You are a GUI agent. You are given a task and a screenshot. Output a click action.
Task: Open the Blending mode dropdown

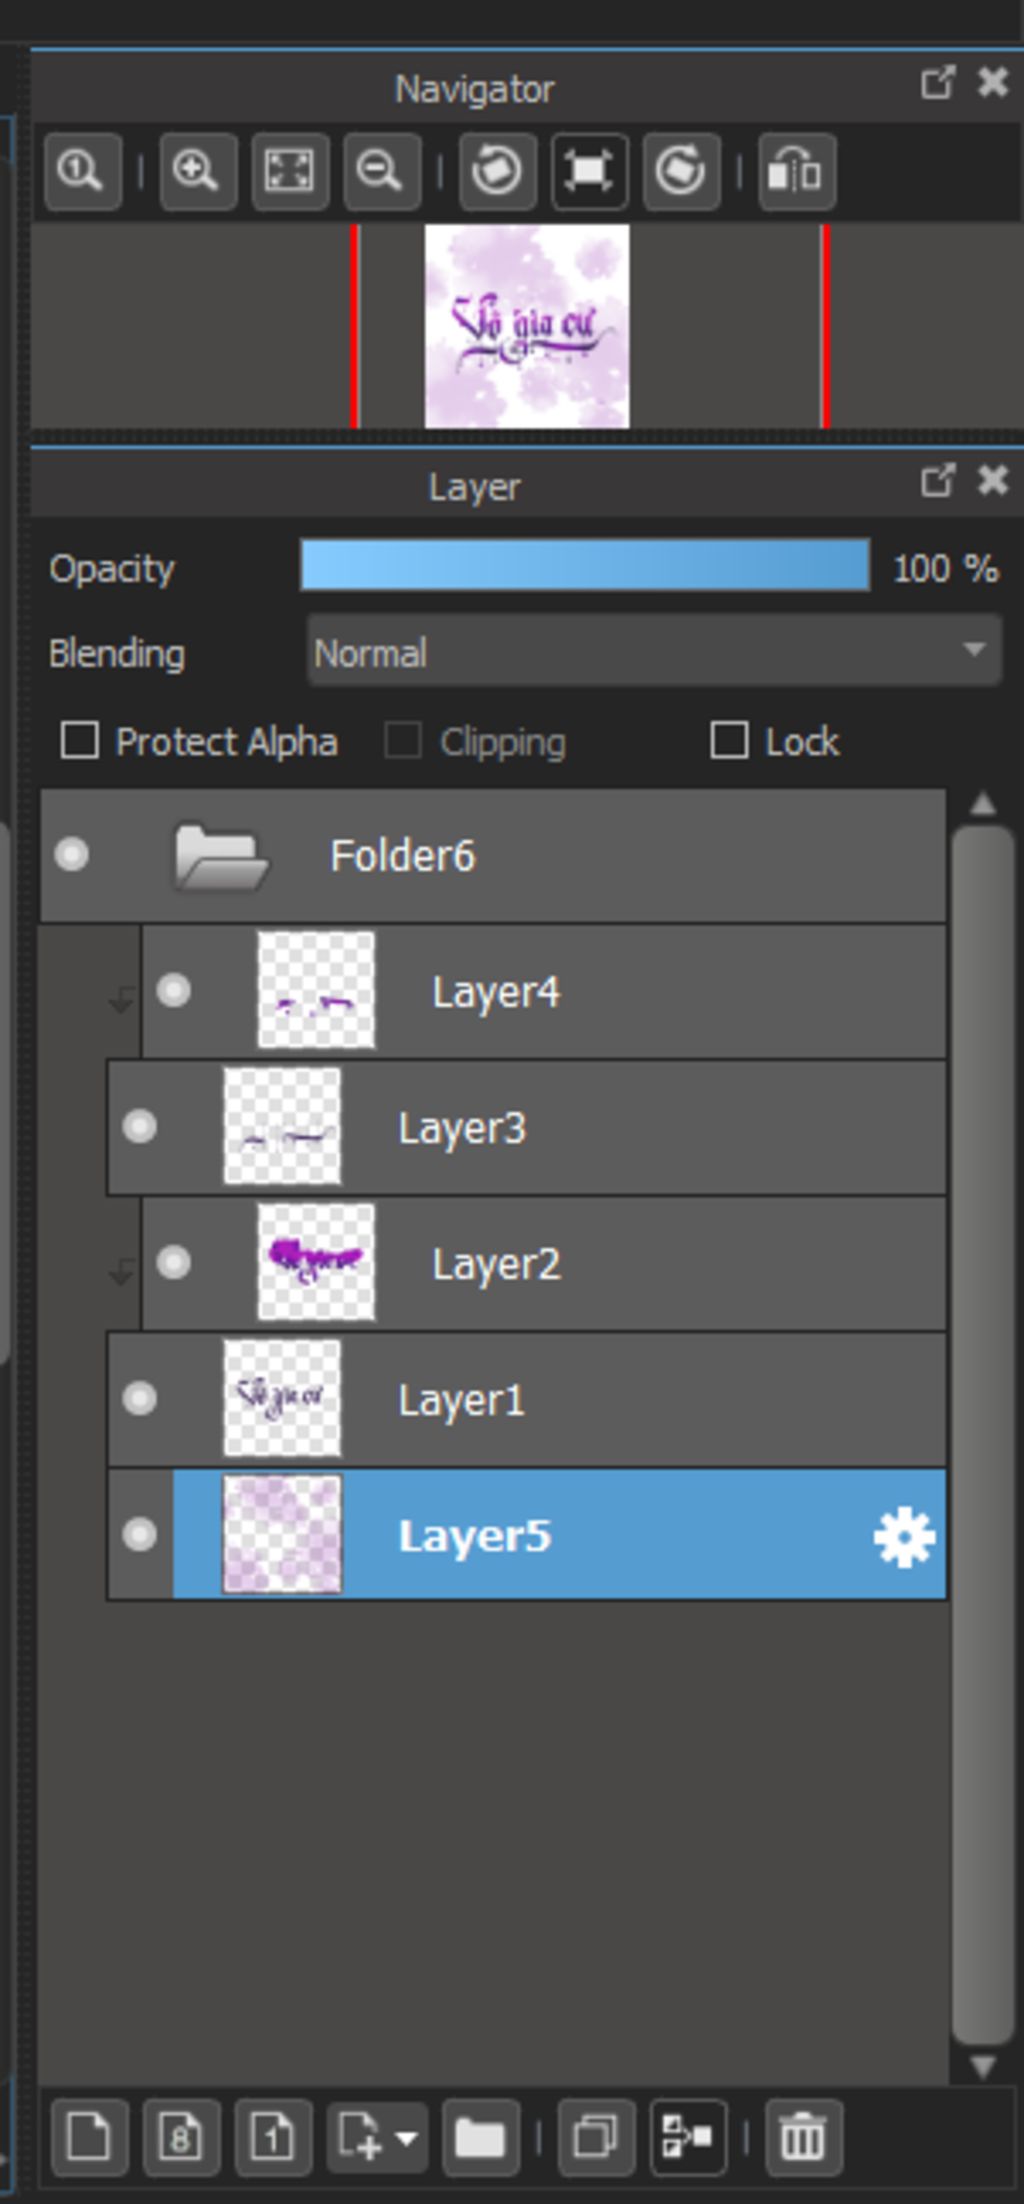654,651
